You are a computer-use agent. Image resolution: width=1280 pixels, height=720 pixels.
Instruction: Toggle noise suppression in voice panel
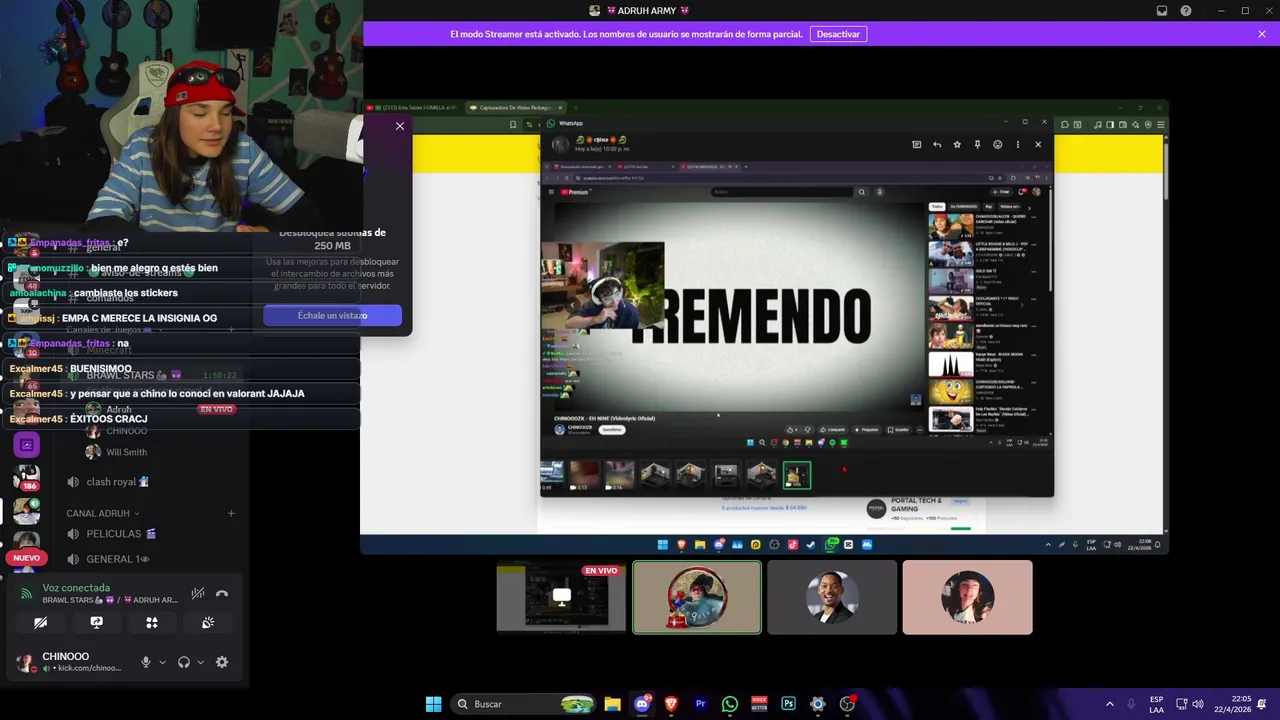pyautogui.click(x=198, y=593)
